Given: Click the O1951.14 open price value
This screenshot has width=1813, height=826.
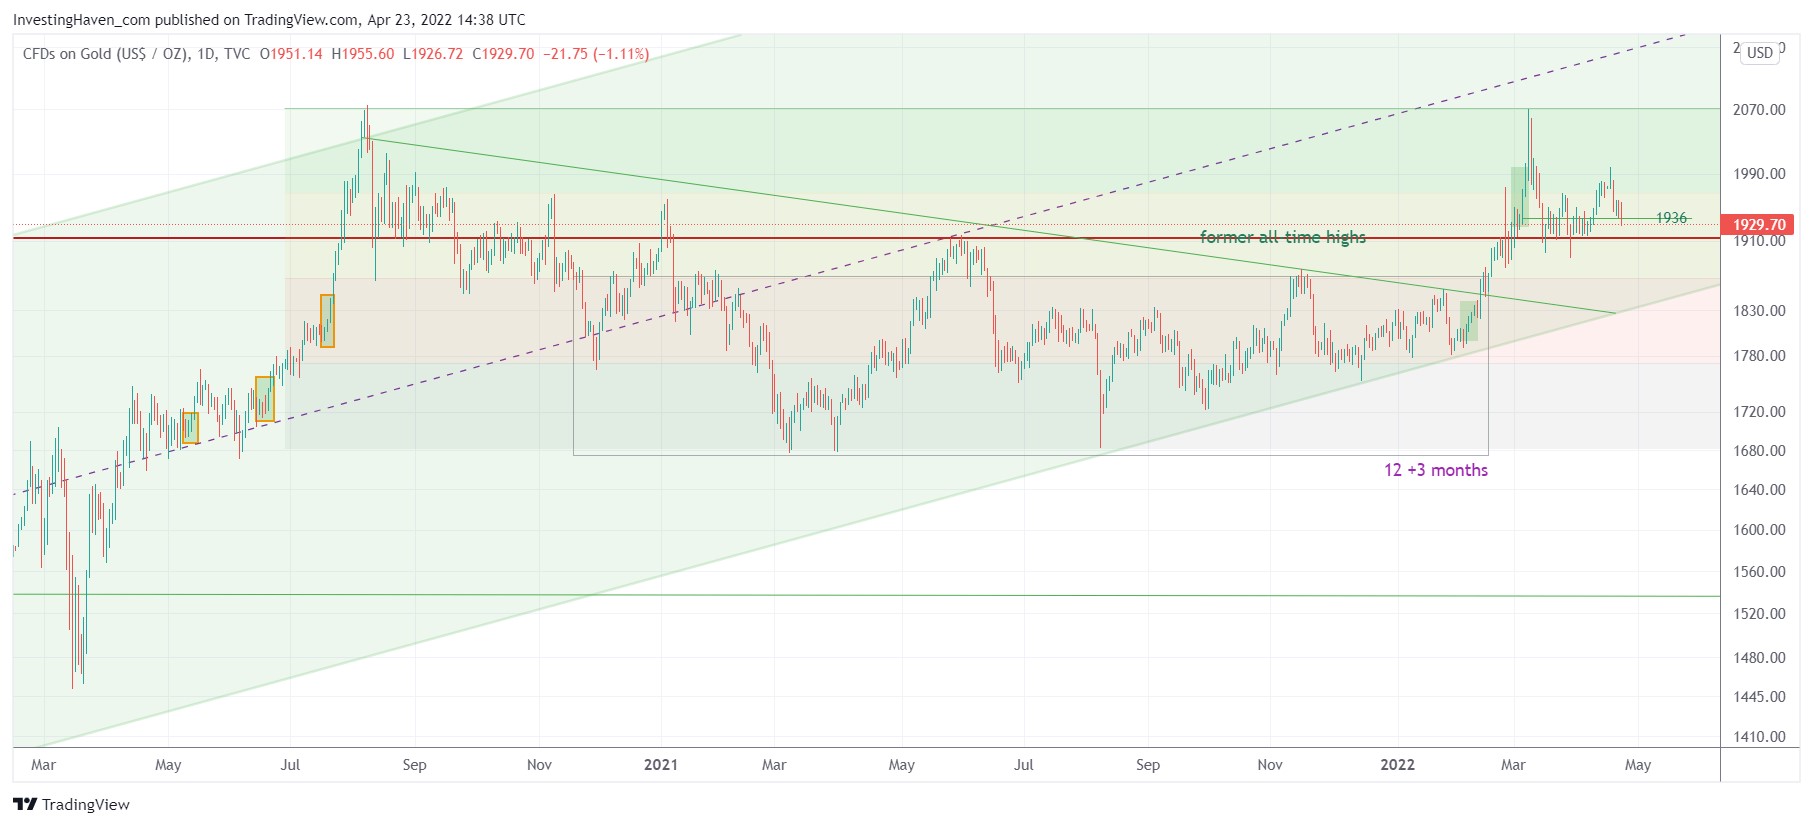Looking at the screenshot, I should click(291, 54).
